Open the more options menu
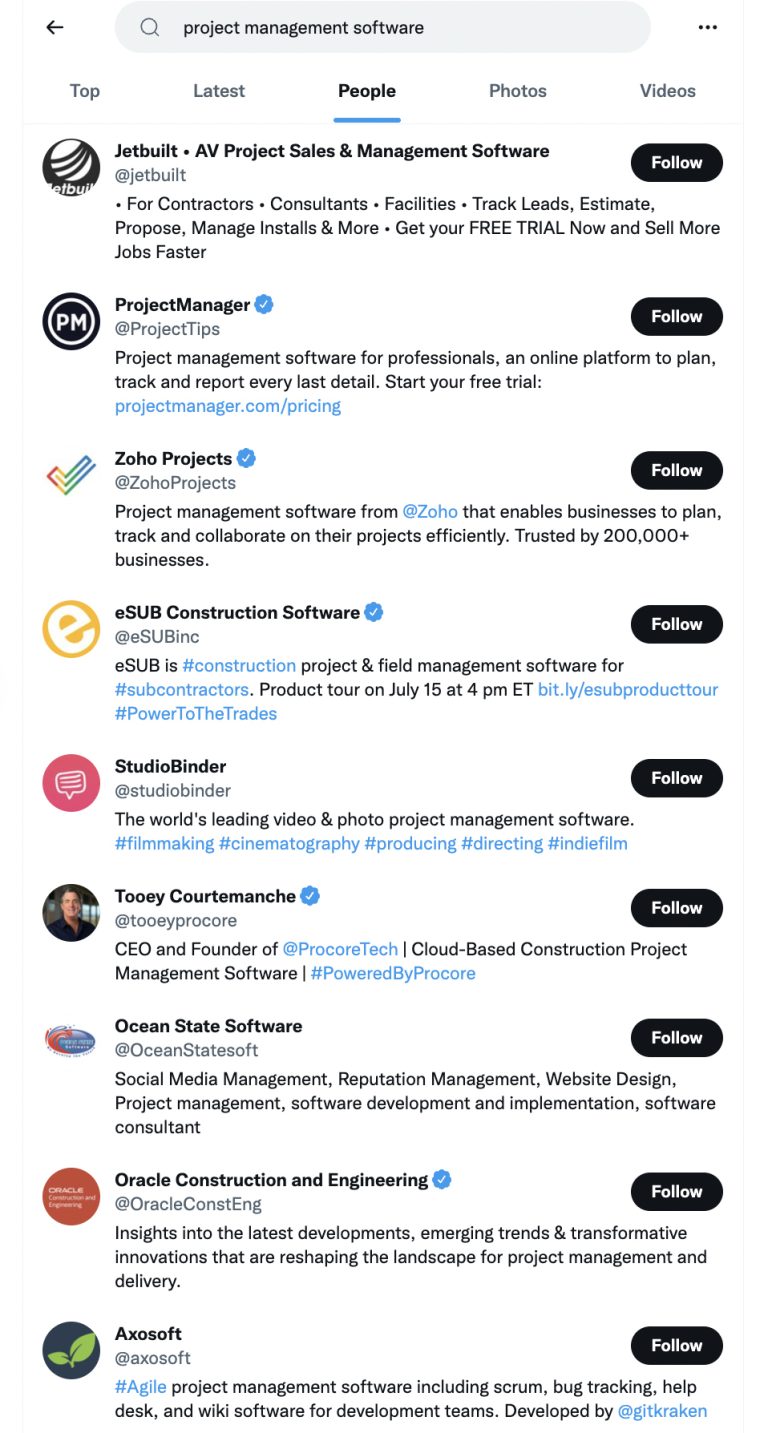The width and height of the screenshot is (768, 1433). pos(708,27)
